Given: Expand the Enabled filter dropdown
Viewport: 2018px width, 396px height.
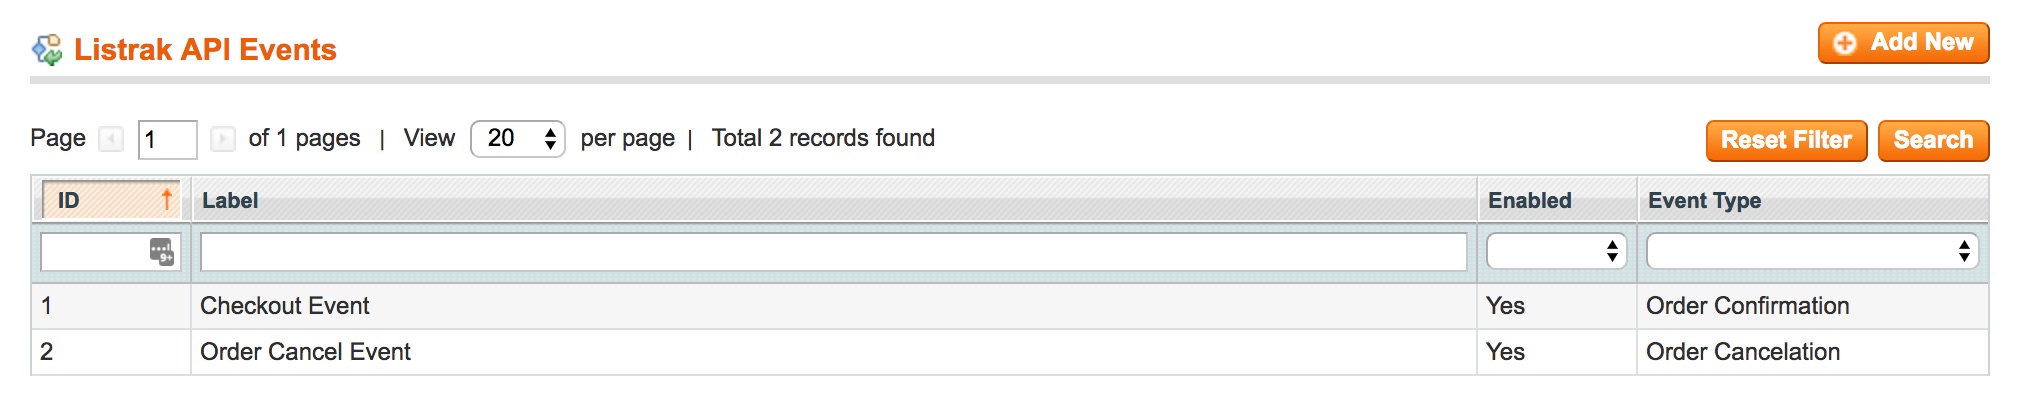Looking at the screenshot, I should (1556, 251).
